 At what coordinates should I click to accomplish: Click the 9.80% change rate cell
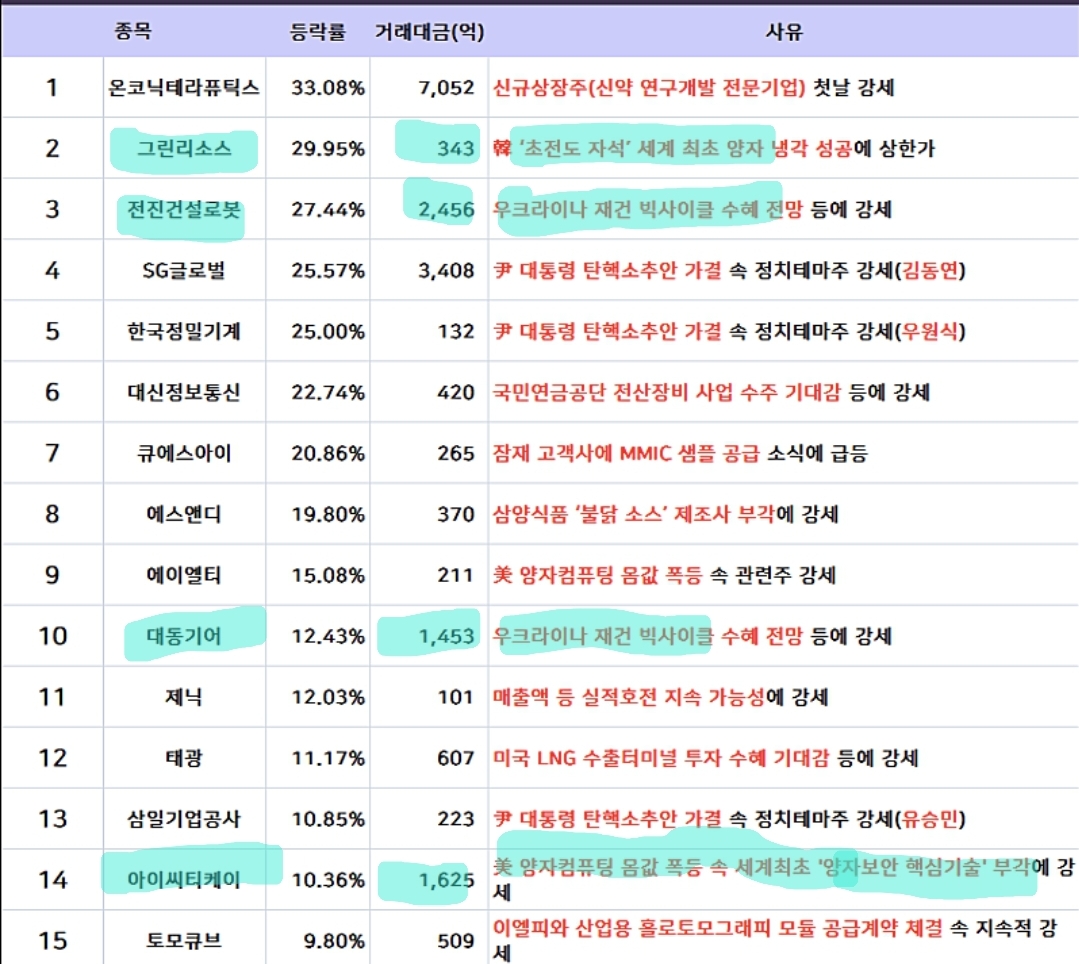[x=334, y=941]
